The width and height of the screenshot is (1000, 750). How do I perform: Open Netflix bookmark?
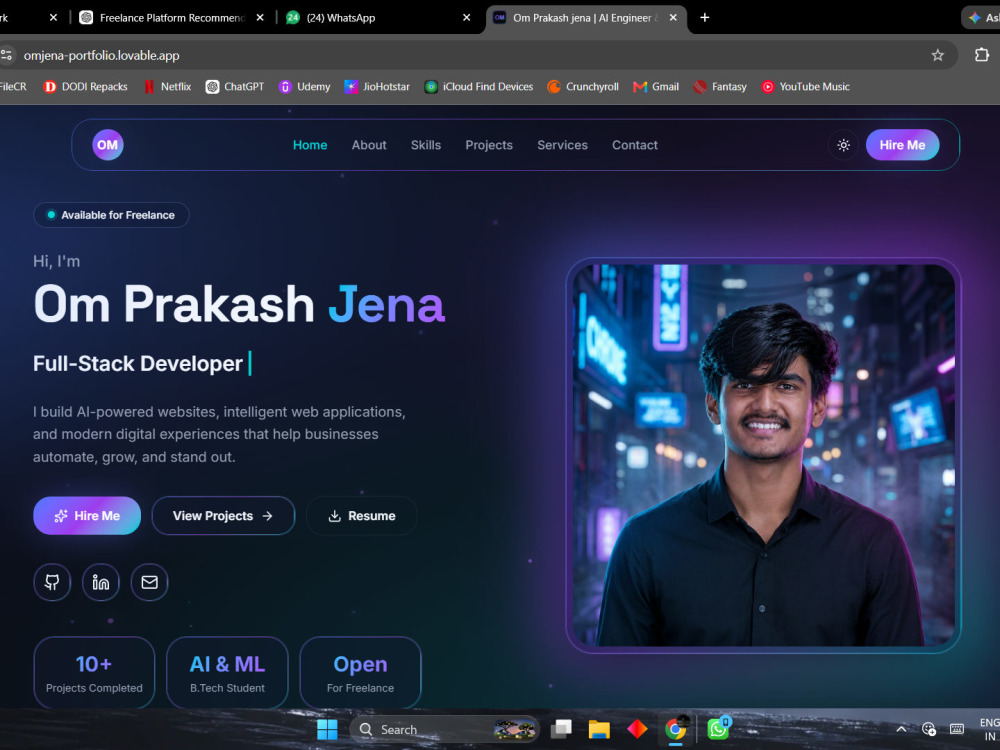[x=167, y=87]
